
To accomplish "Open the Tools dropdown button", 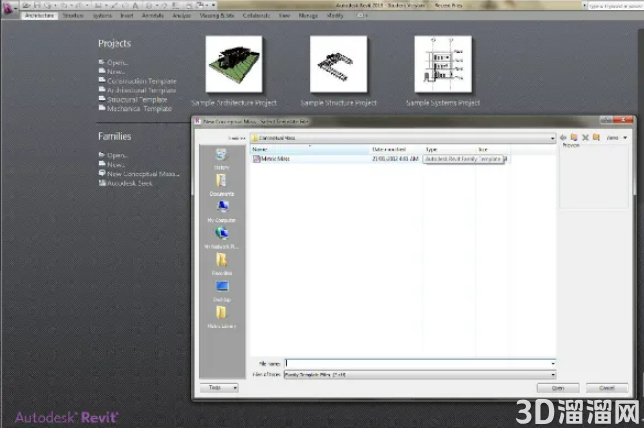I will pos(219,388).
